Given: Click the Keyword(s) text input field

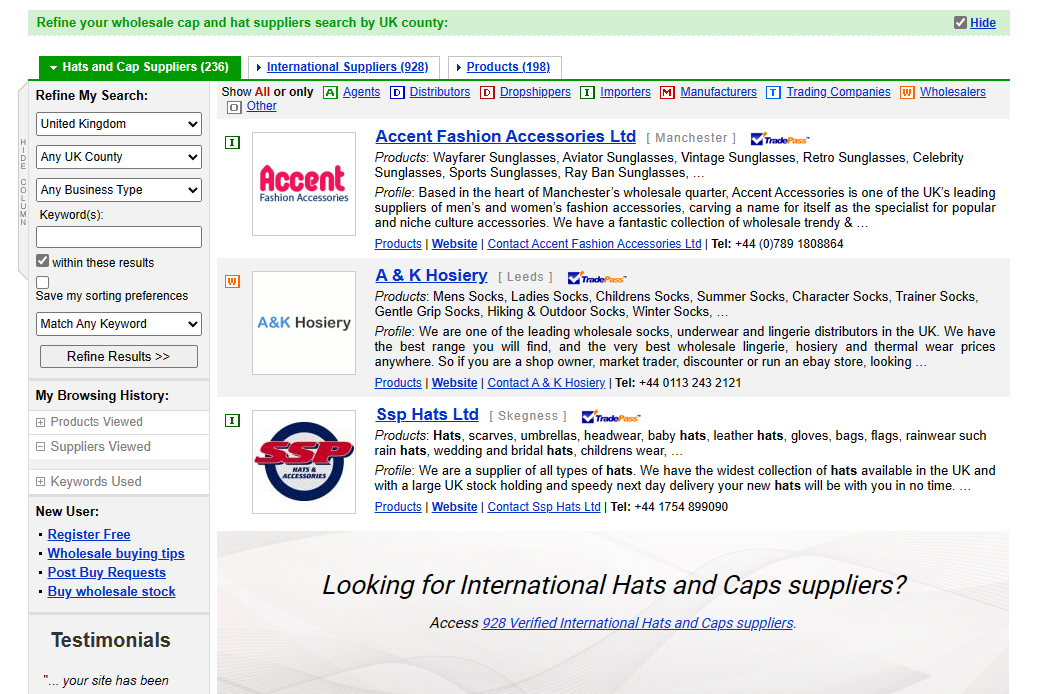Looking at the screenshot, I should [119, 237].
